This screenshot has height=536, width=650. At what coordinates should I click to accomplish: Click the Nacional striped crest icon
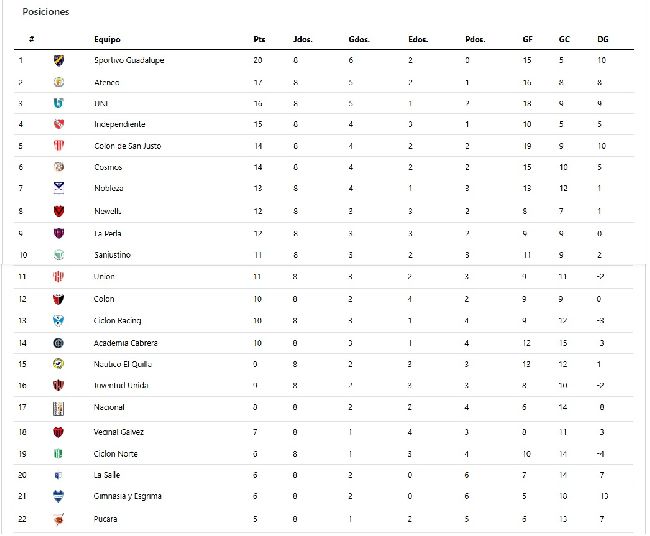pyautogui.click(x=58, y=408)
